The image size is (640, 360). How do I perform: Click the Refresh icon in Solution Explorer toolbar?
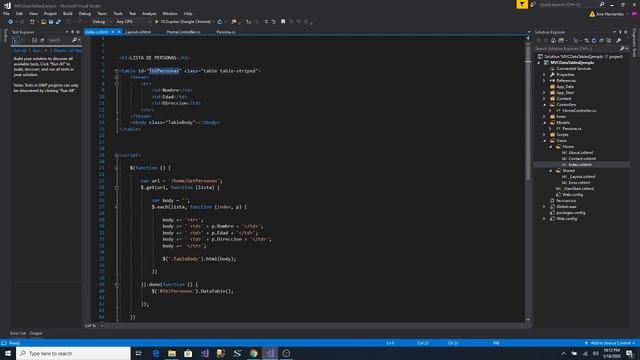[x=594, y=40]
